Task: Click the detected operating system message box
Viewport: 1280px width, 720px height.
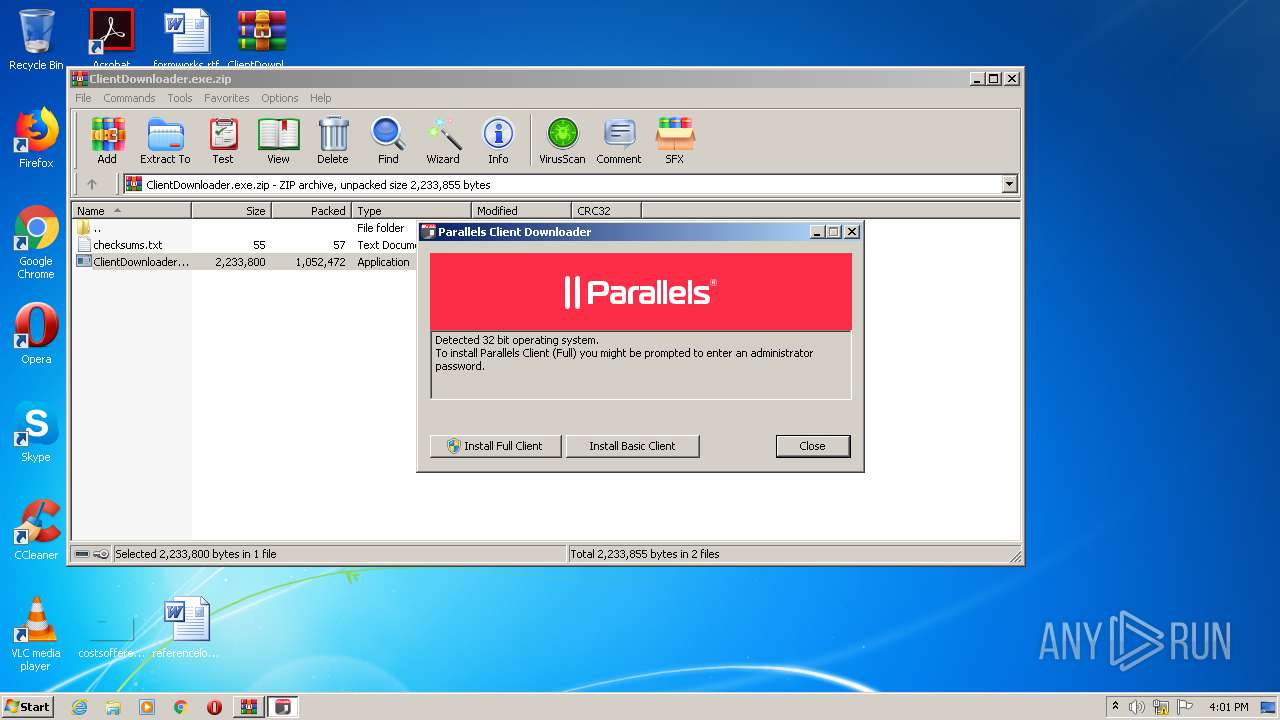Action: pos(641,365)
